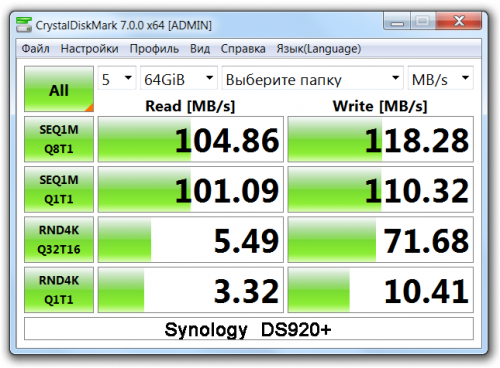Open the Язык(Language) menu

click(x=318, y=49)
